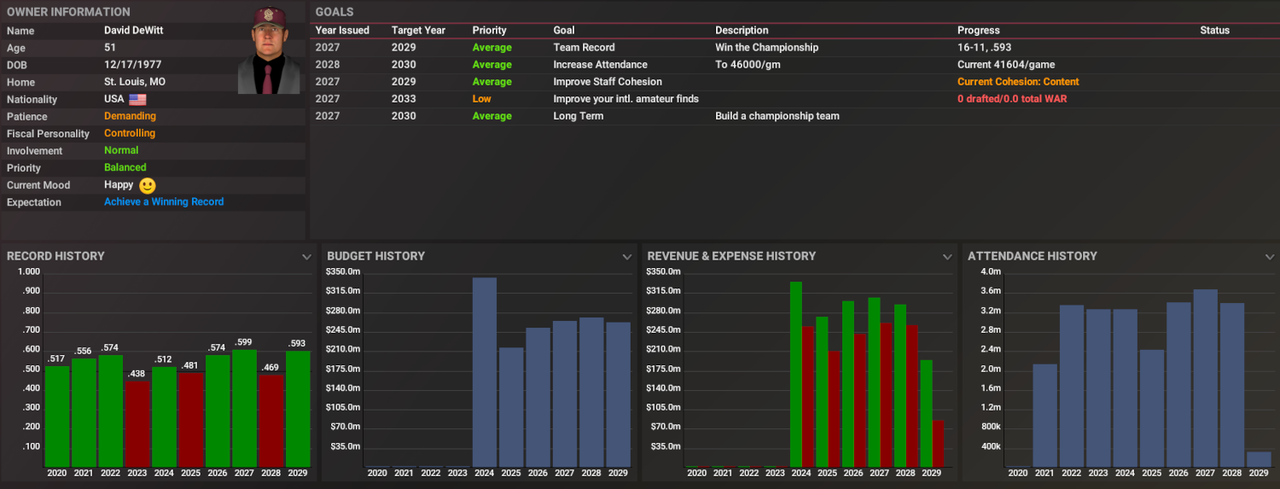The width and height of the screenshot is (1280, 489).
Task: Click the Status column header
Action: coord(1215,30)
